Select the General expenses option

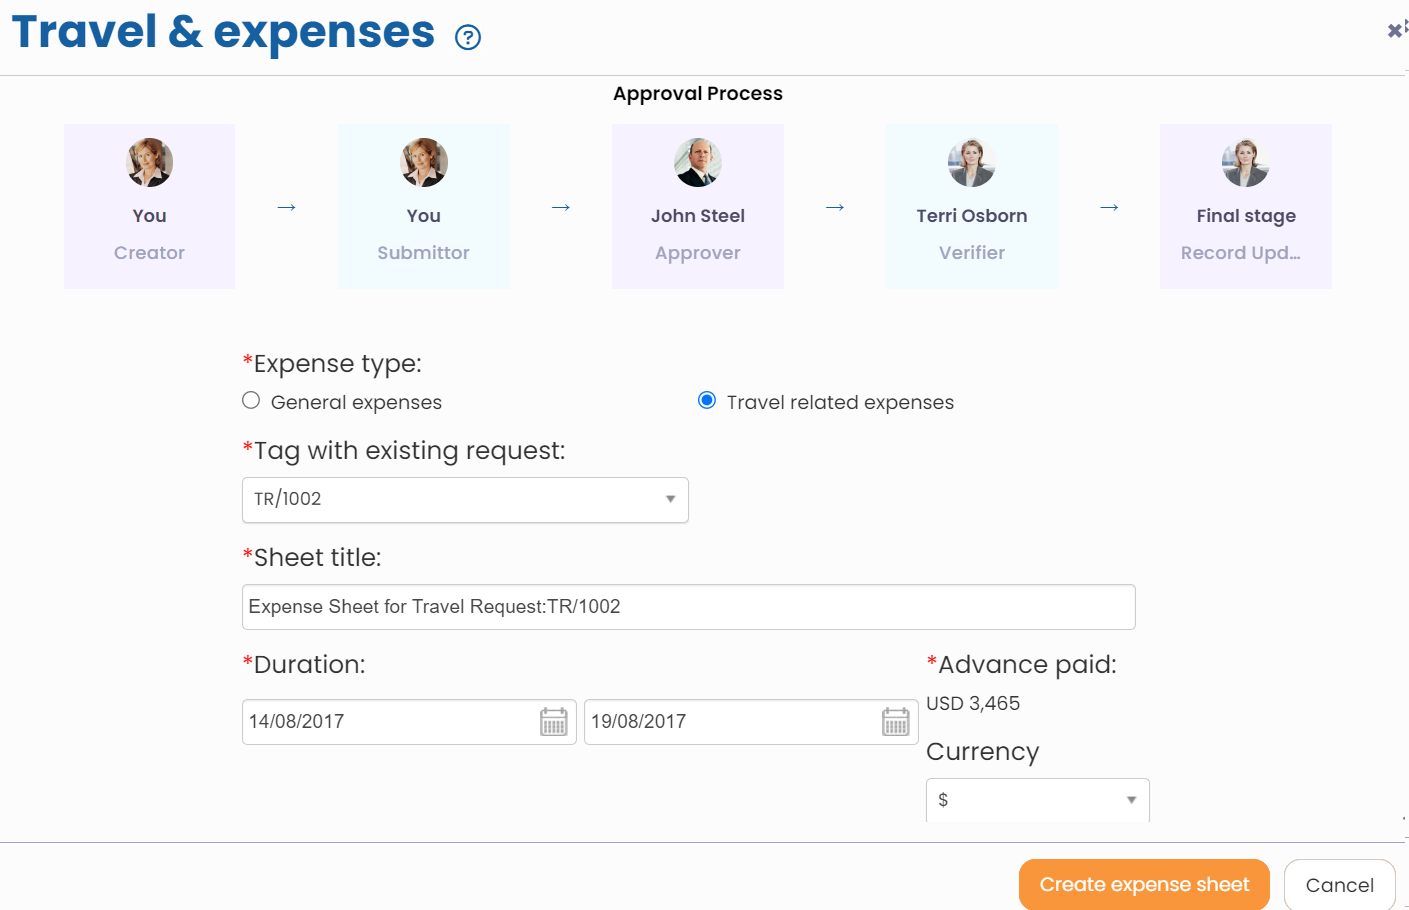pos(250,400)
